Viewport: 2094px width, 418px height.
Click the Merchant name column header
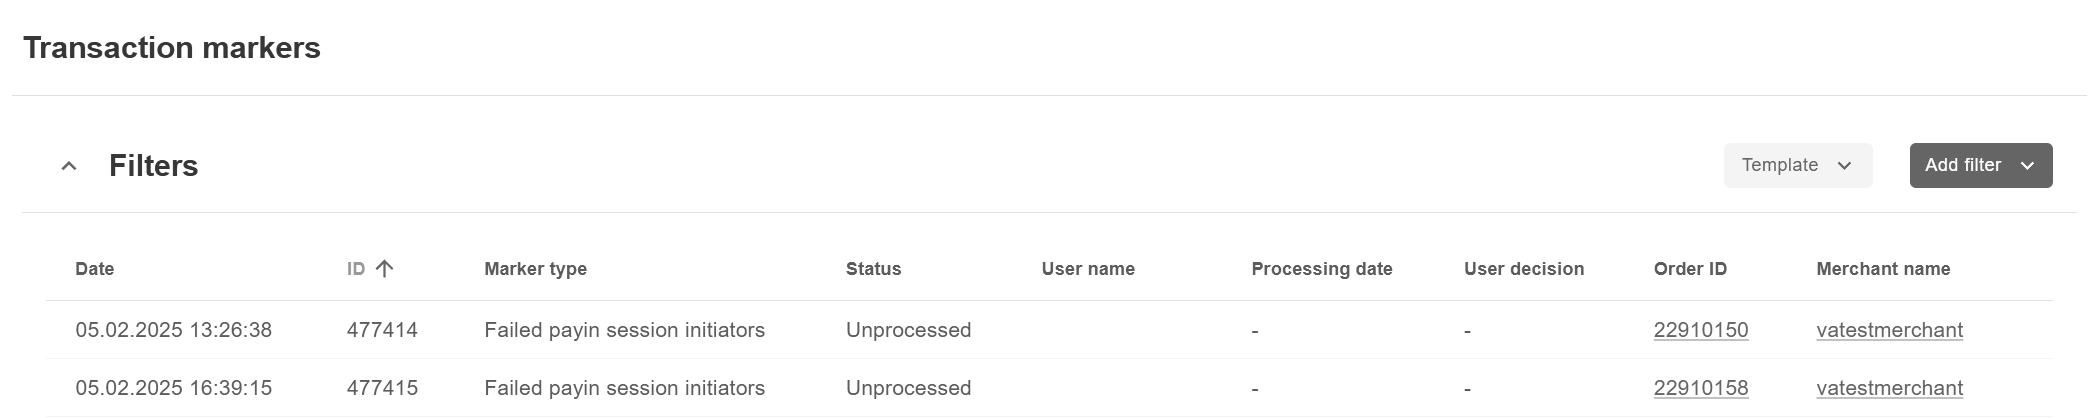coord(1883,269)
